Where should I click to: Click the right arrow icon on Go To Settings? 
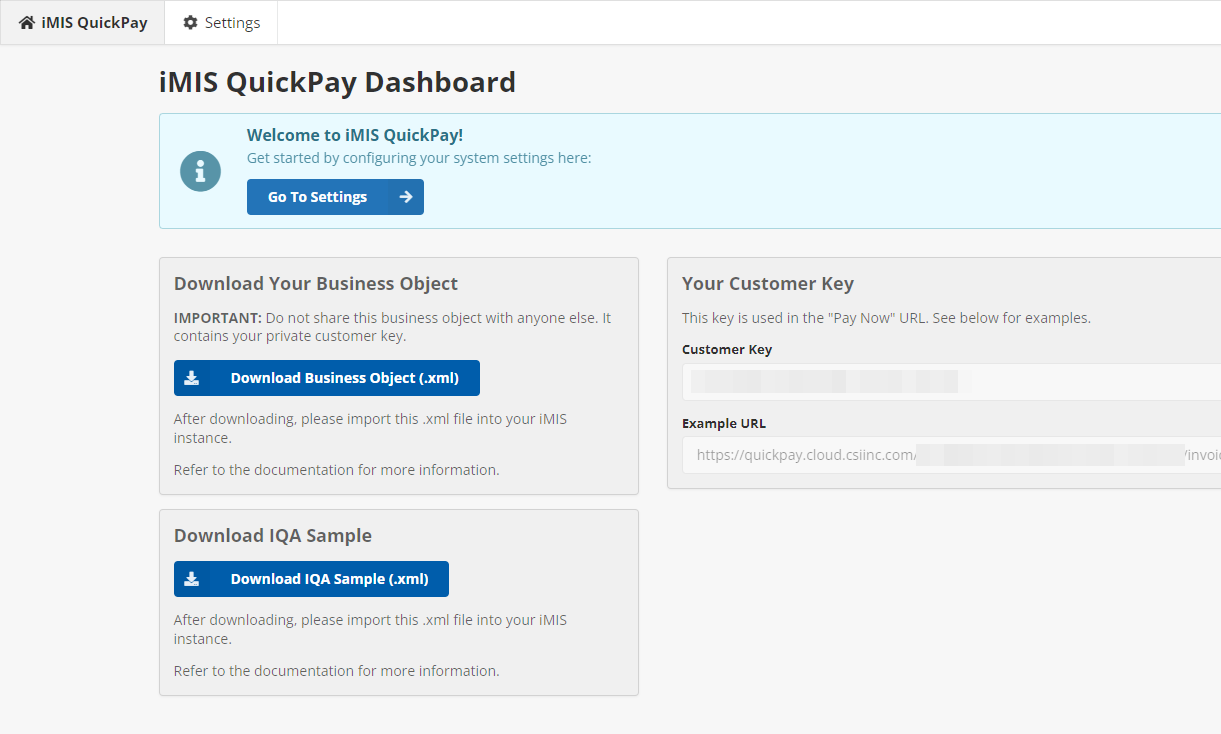(x=405, y=197)
